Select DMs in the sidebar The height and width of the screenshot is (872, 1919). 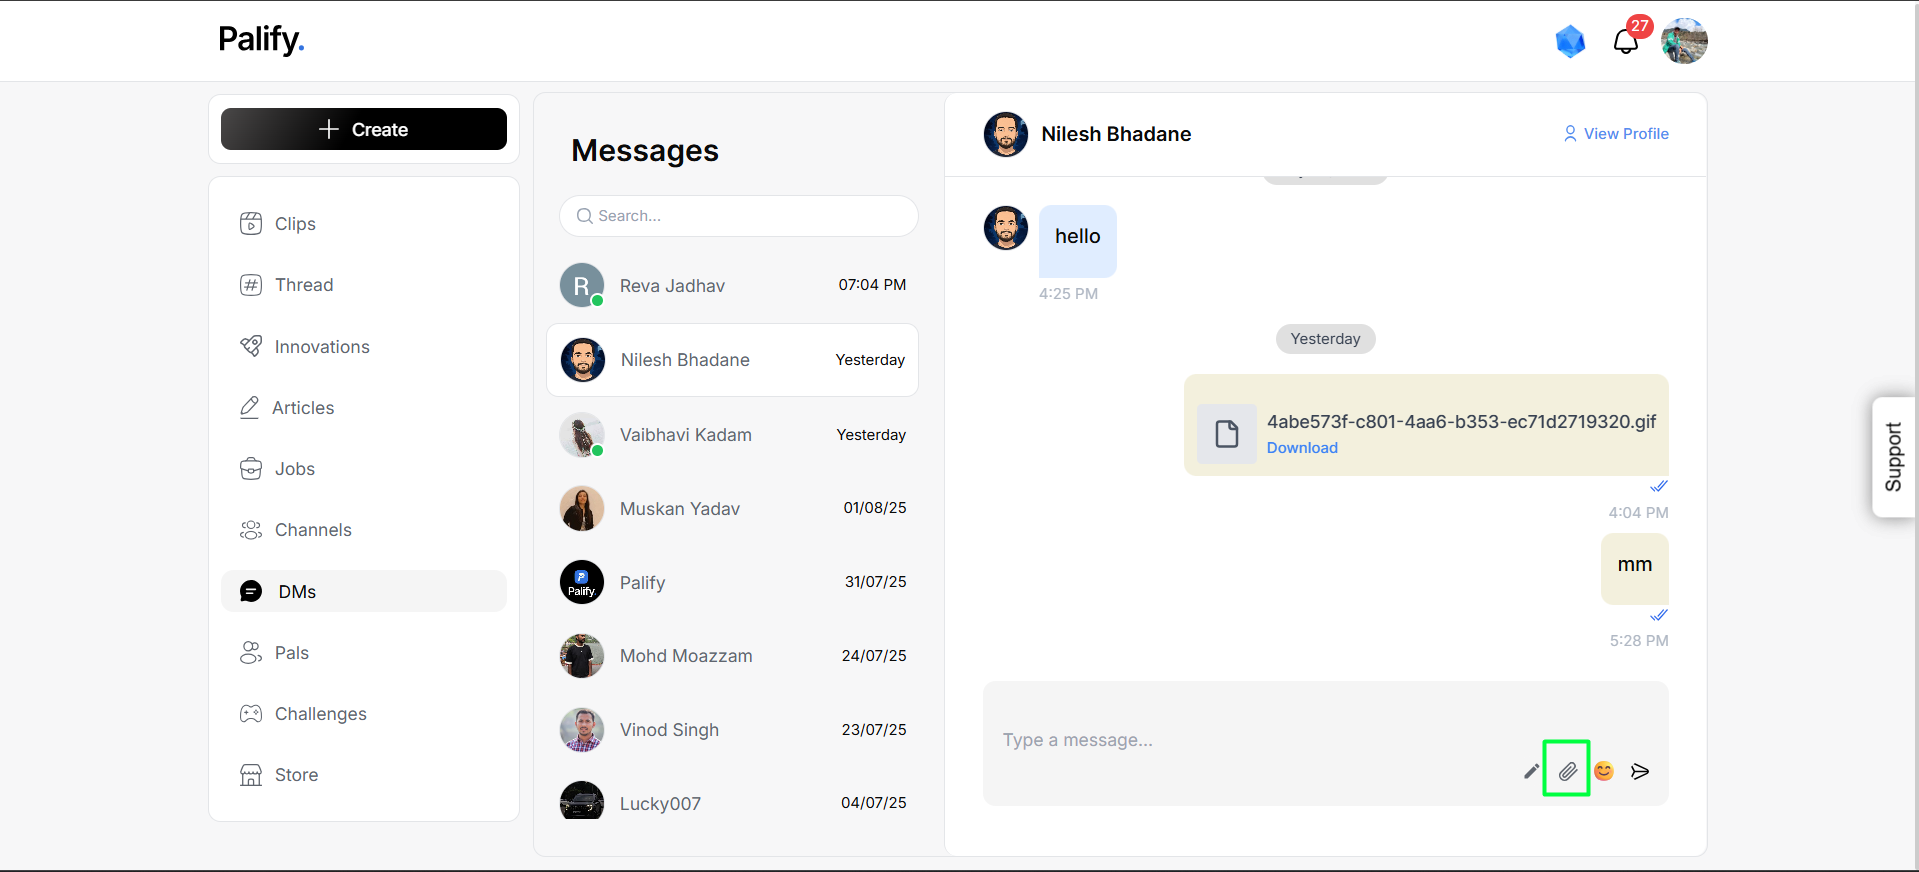click(x=364, y=591)
